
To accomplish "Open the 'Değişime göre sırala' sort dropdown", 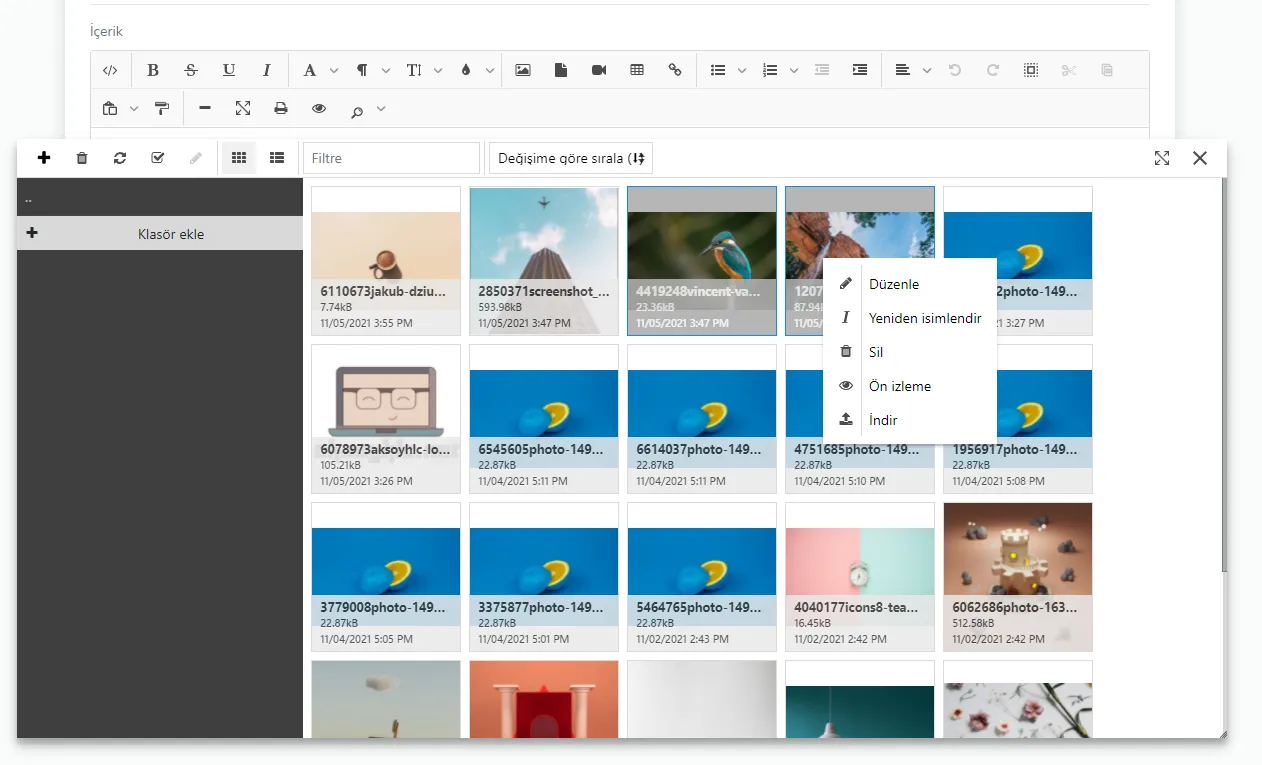I will (571, 158).
